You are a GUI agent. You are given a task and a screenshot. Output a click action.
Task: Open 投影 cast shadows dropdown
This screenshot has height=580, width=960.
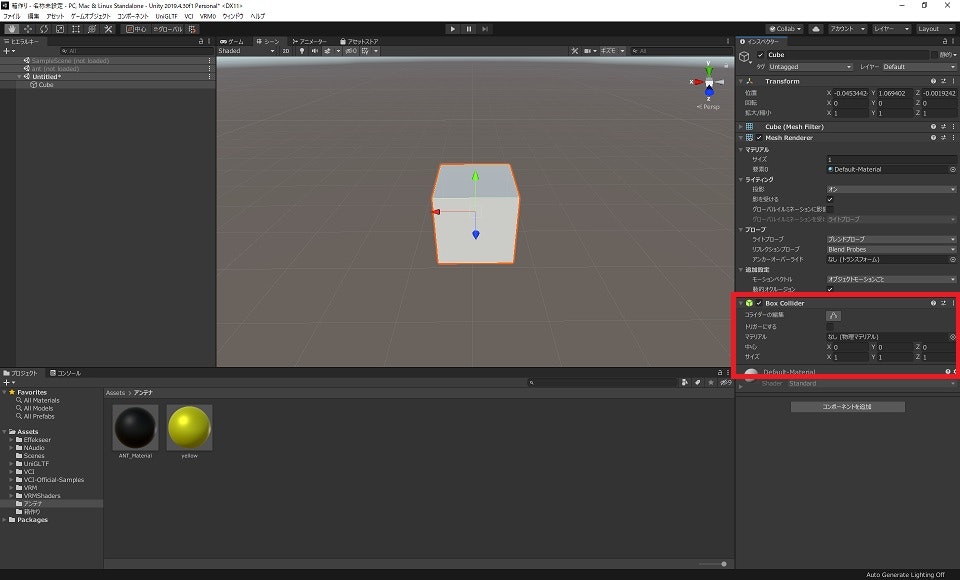point(891,189)
